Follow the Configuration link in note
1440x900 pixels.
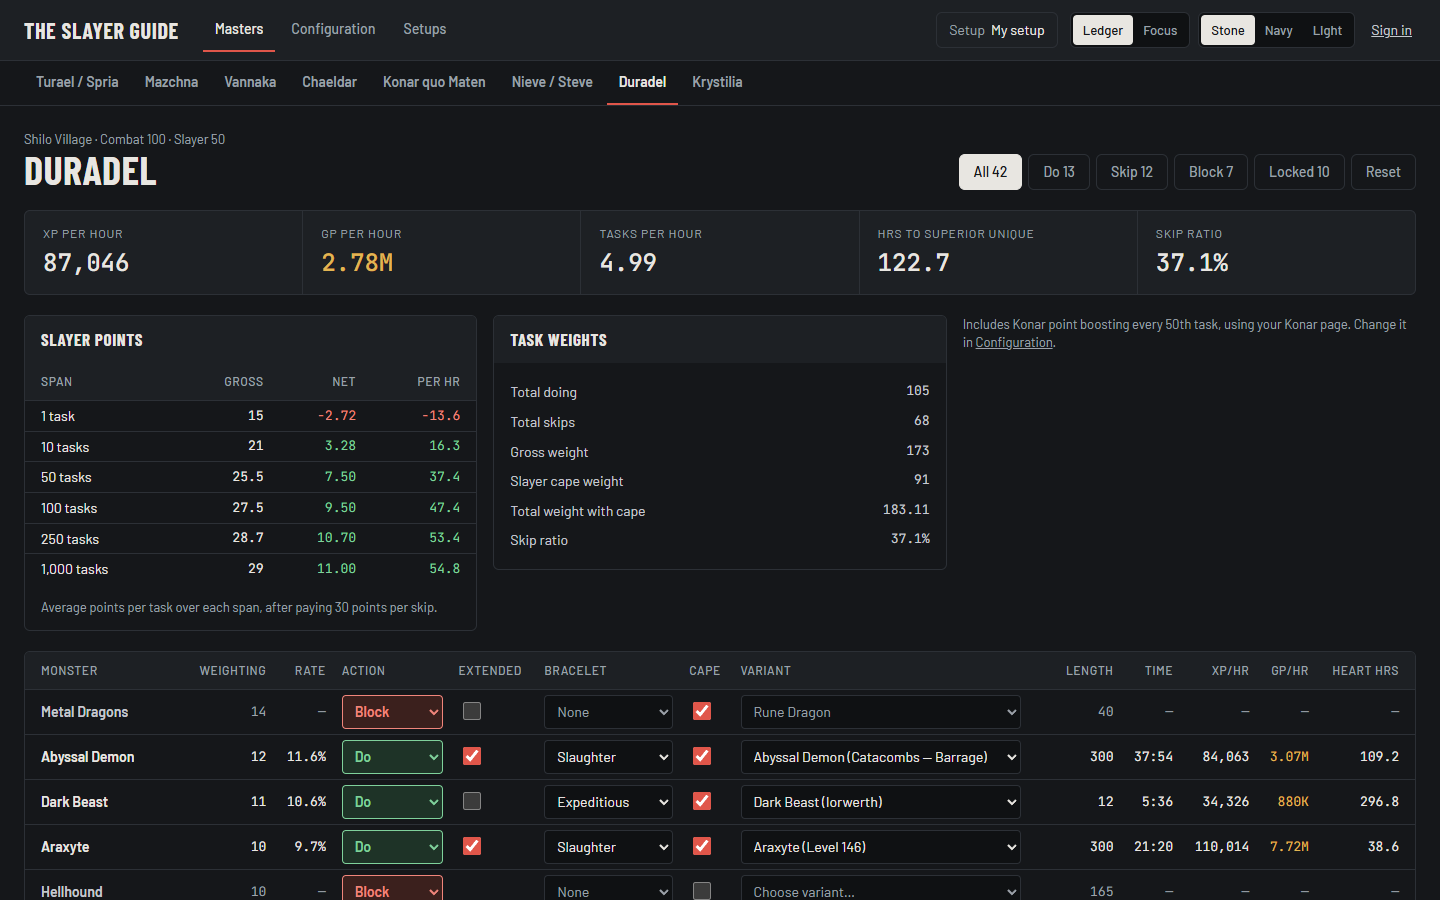coord(1014,342)
